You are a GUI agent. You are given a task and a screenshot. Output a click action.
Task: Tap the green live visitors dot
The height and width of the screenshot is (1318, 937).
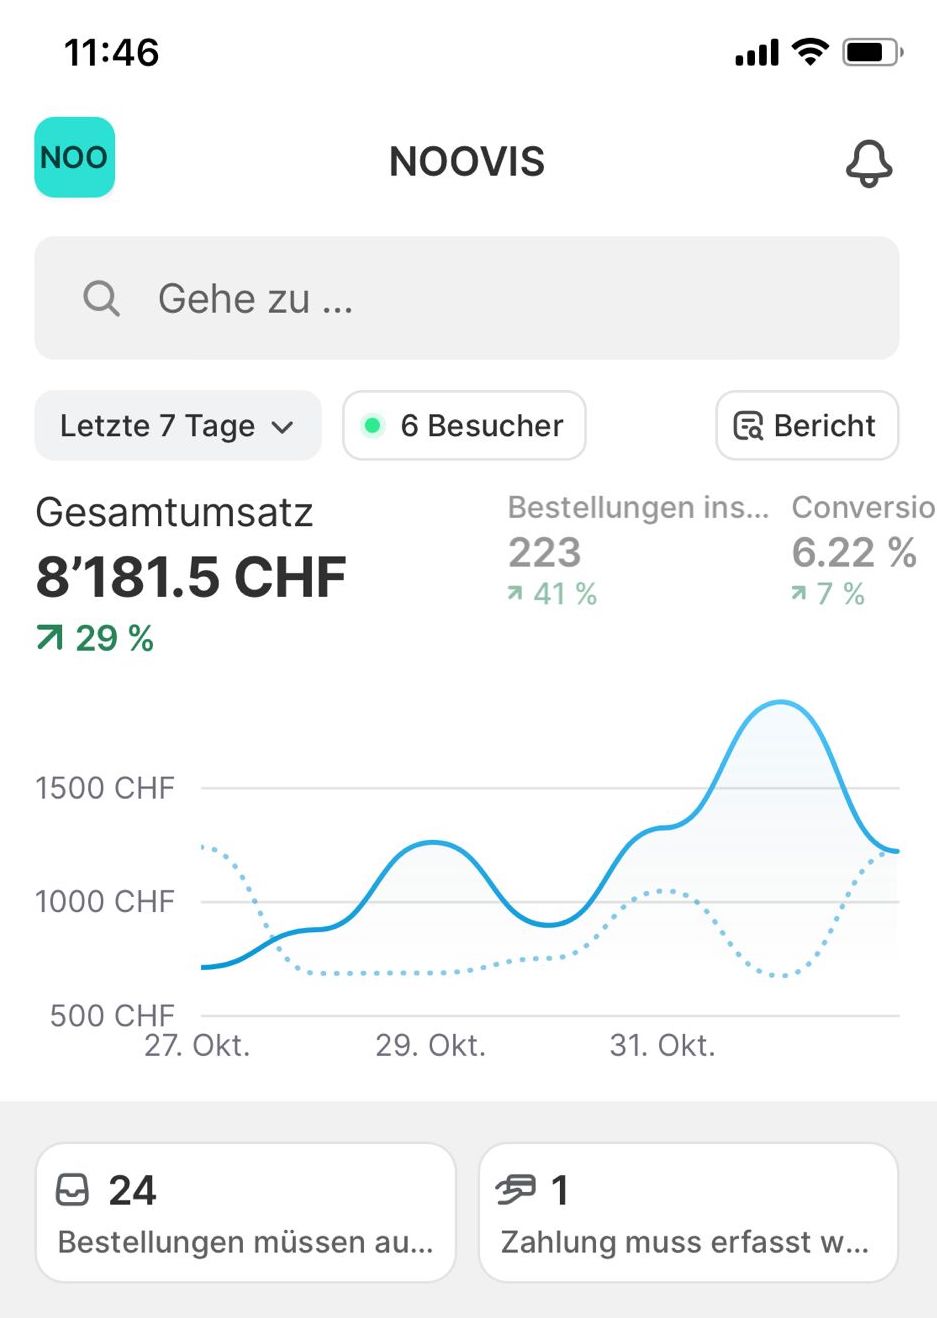click(x=373, y=426)
